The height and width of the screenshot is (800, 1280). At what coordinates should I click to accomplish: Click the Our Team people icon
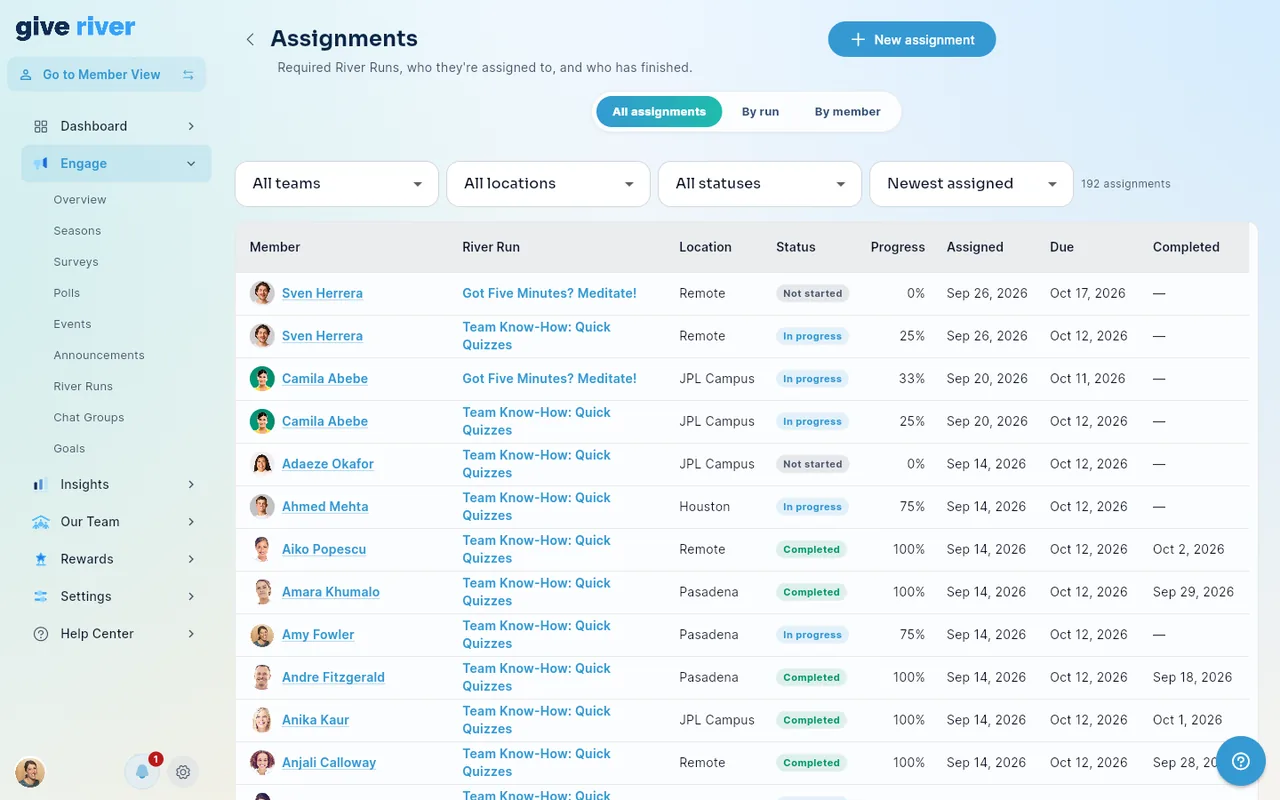click(41, 522)
